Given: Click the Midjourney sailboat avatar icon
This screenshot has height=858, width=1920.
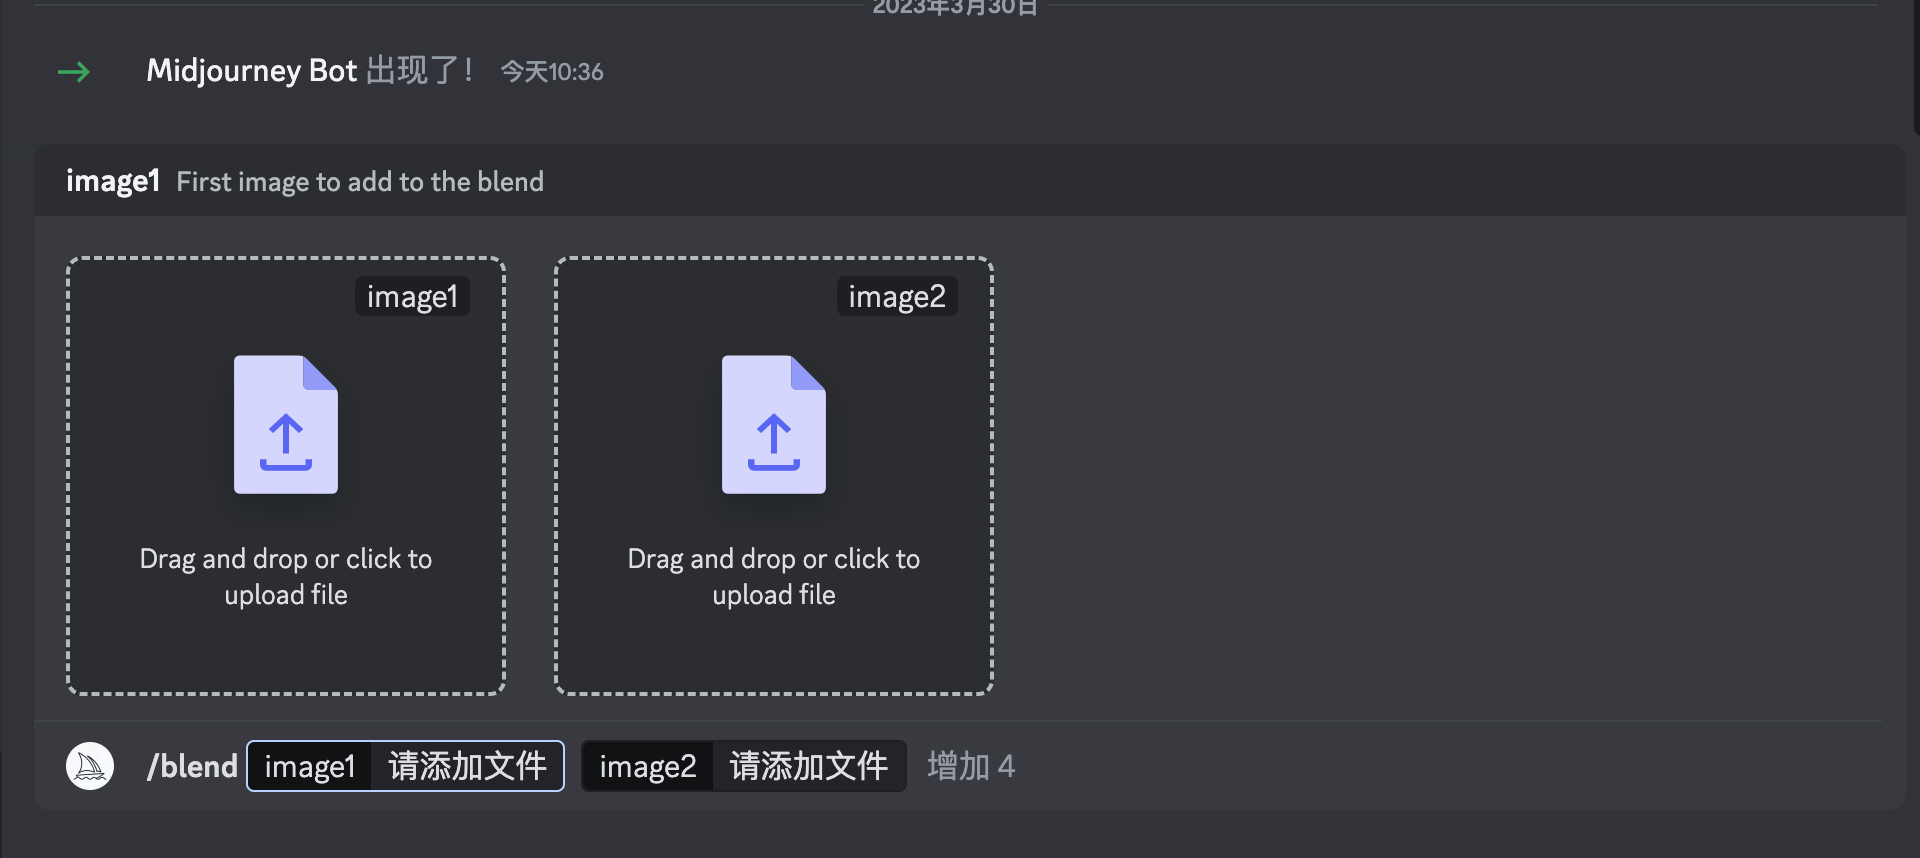Looking at the screenshot, I should pos(90,766).
